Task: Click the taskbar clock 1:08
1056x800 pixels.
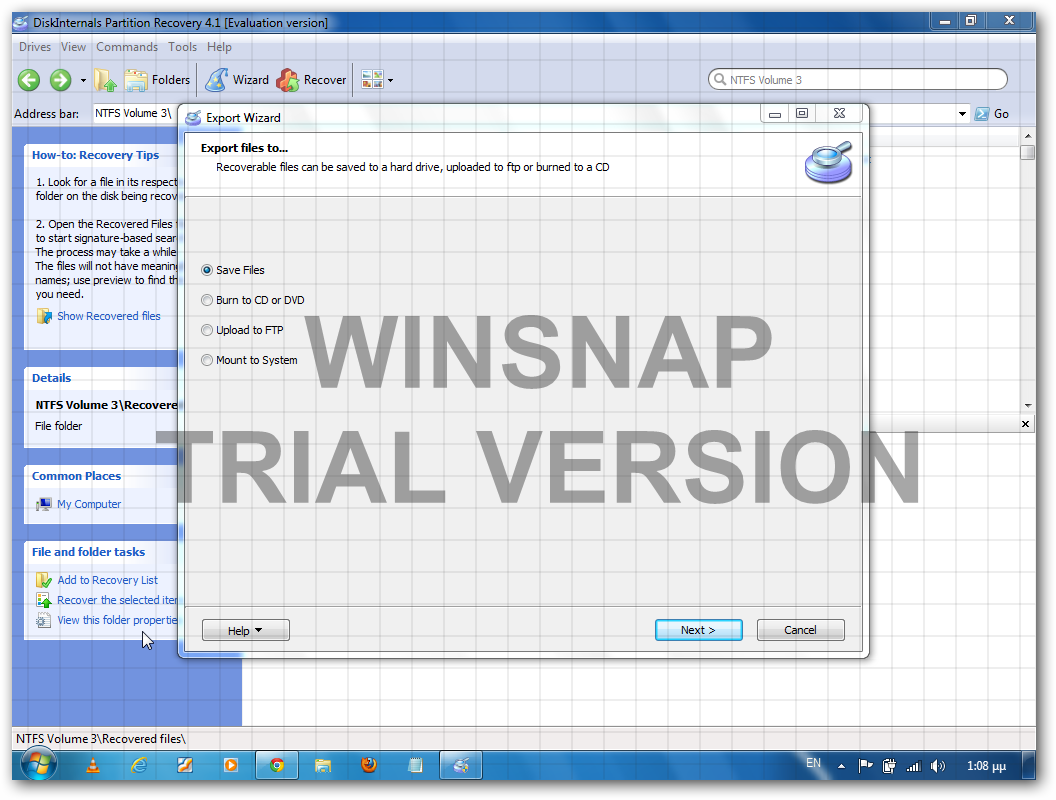Action: [986, 766]
